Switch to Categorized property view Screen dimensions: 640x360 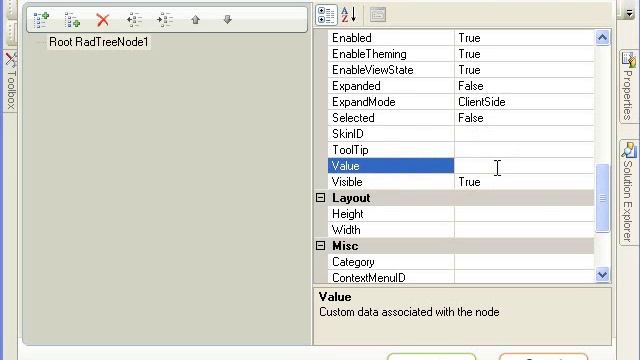(x=326, y=15)
